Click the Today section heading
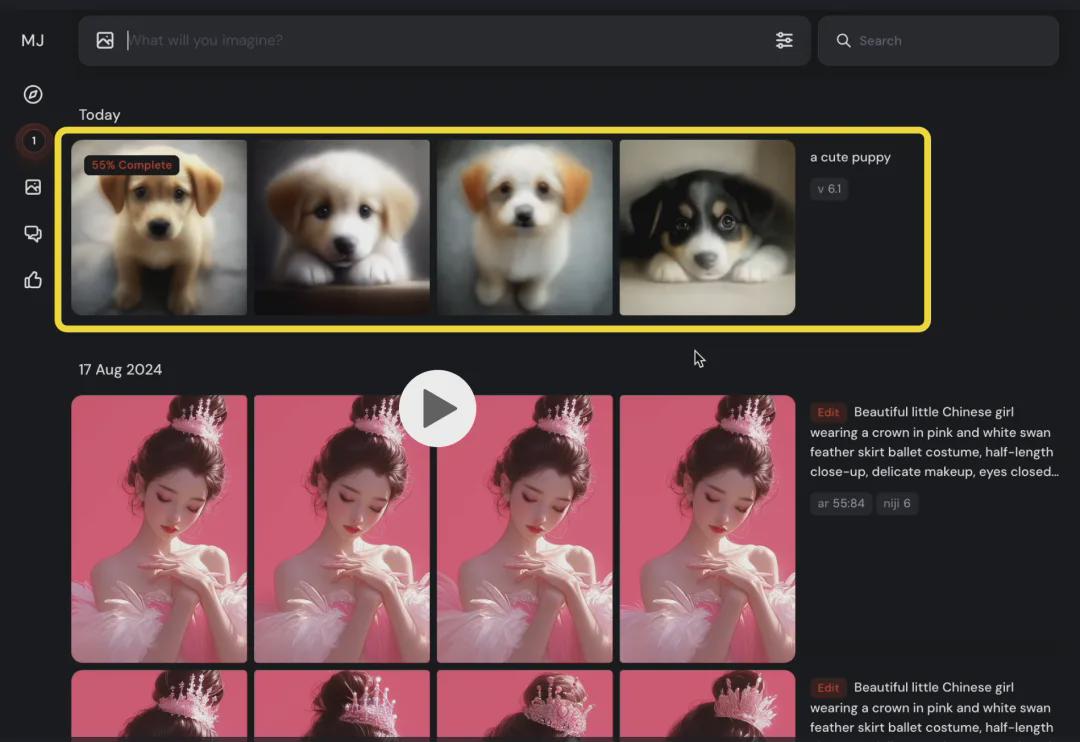Screen dimensions: 1080x742 (99, 115)
